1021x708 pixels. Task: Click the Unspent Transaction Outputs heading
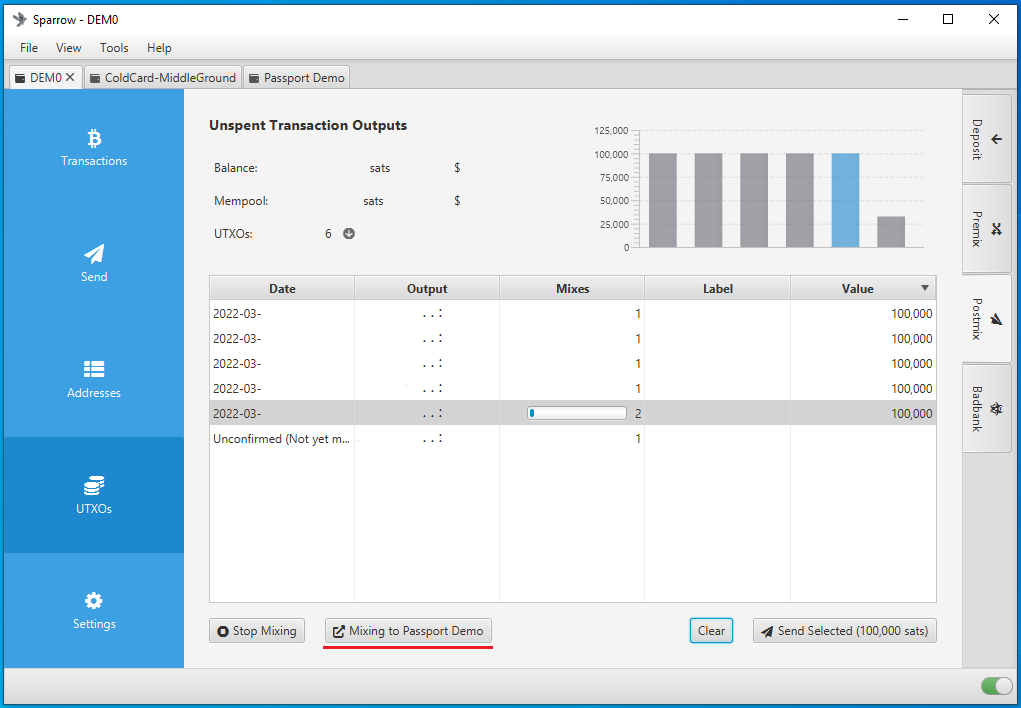pyautogui.click(x=308, y=125)
